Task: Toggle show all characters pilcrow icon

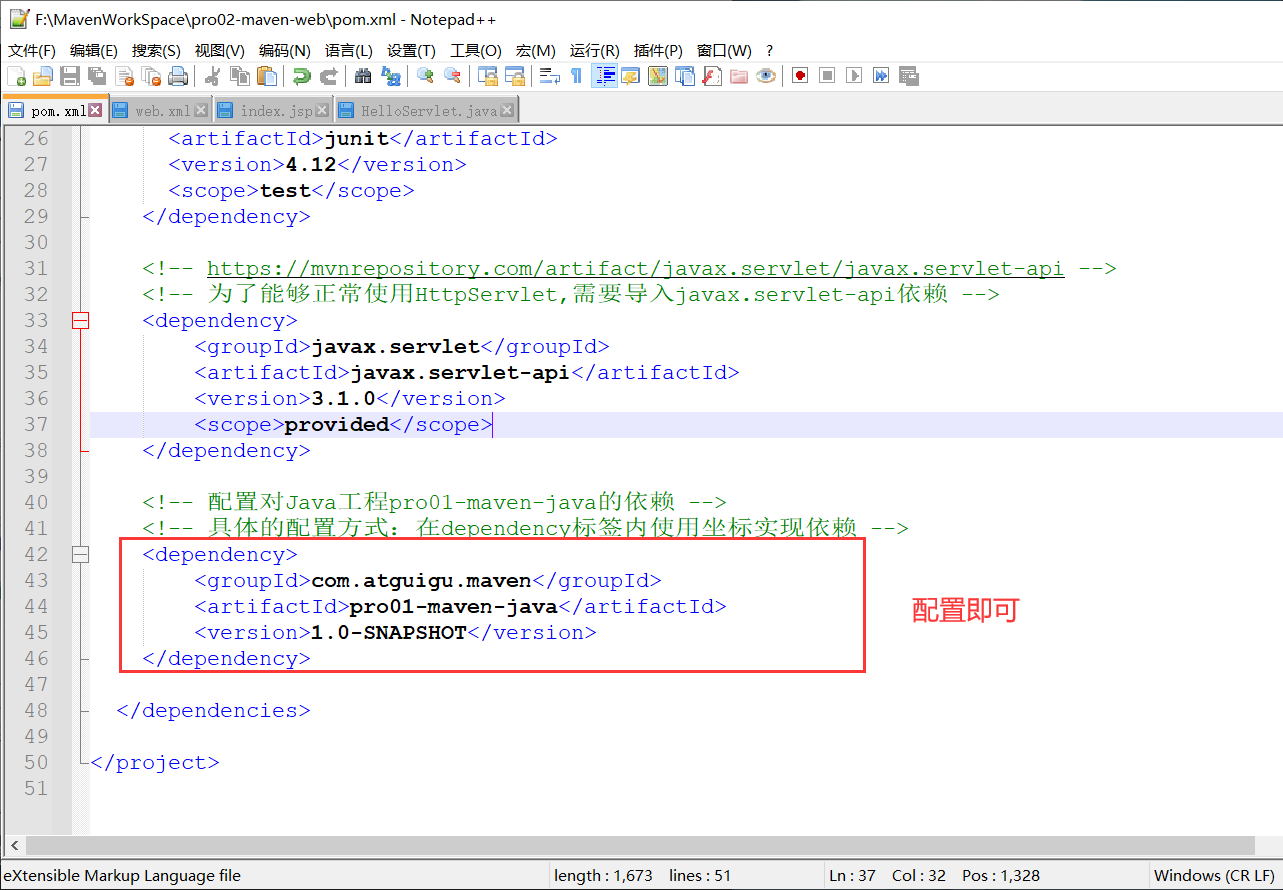Action: [576, 76]
